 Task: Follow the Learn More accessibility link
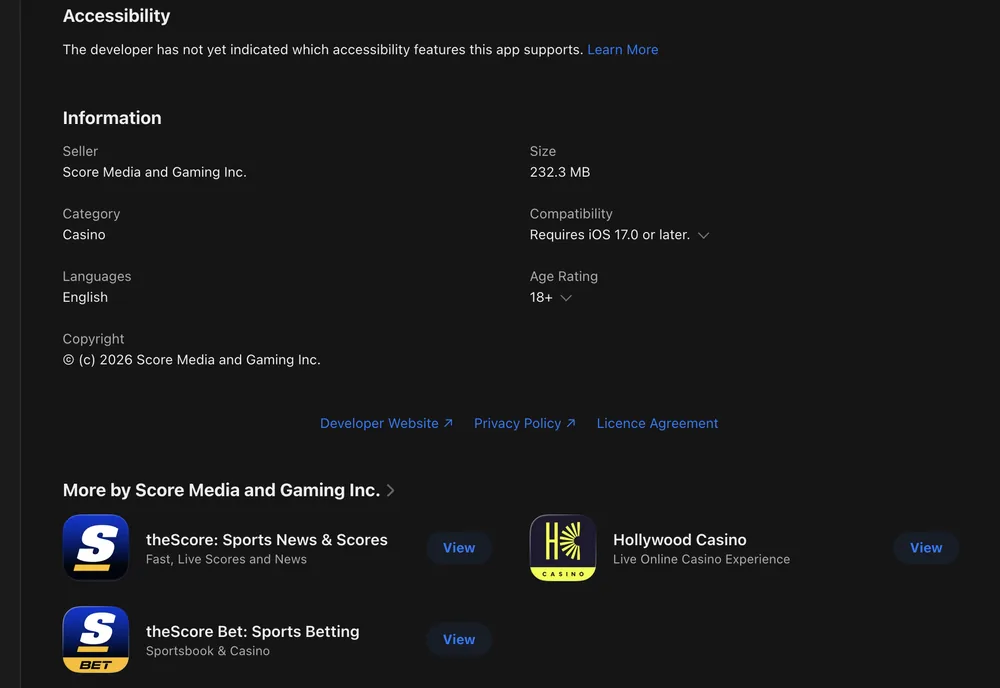pos(622,50)
